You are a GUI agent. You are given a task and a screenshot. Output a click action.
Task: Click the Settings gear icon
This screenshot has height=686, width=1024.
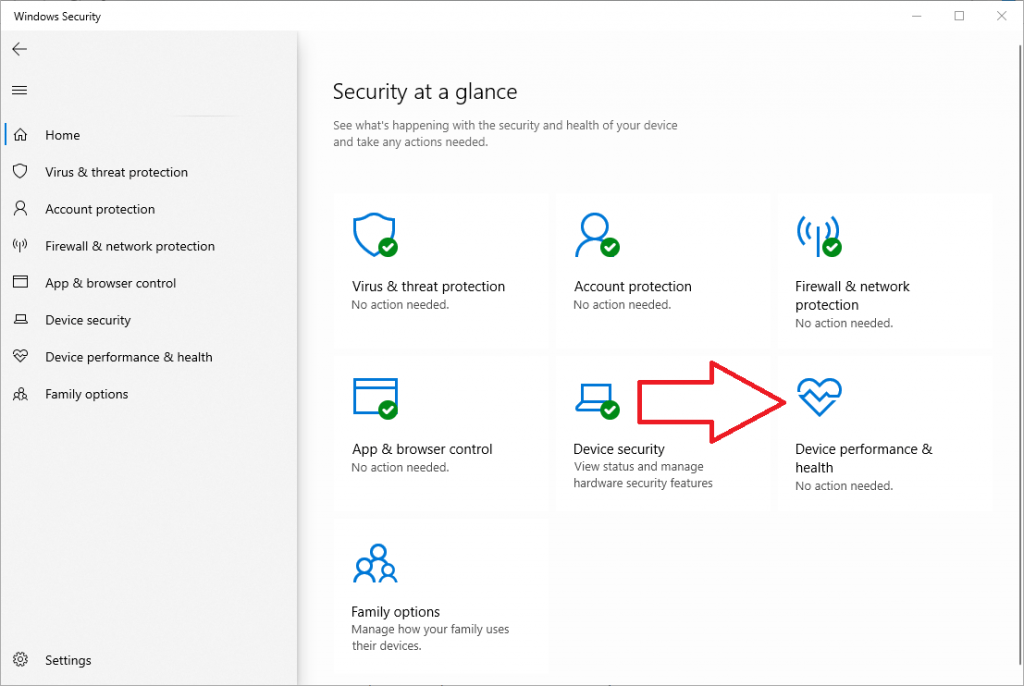click(x=20, y=659)
